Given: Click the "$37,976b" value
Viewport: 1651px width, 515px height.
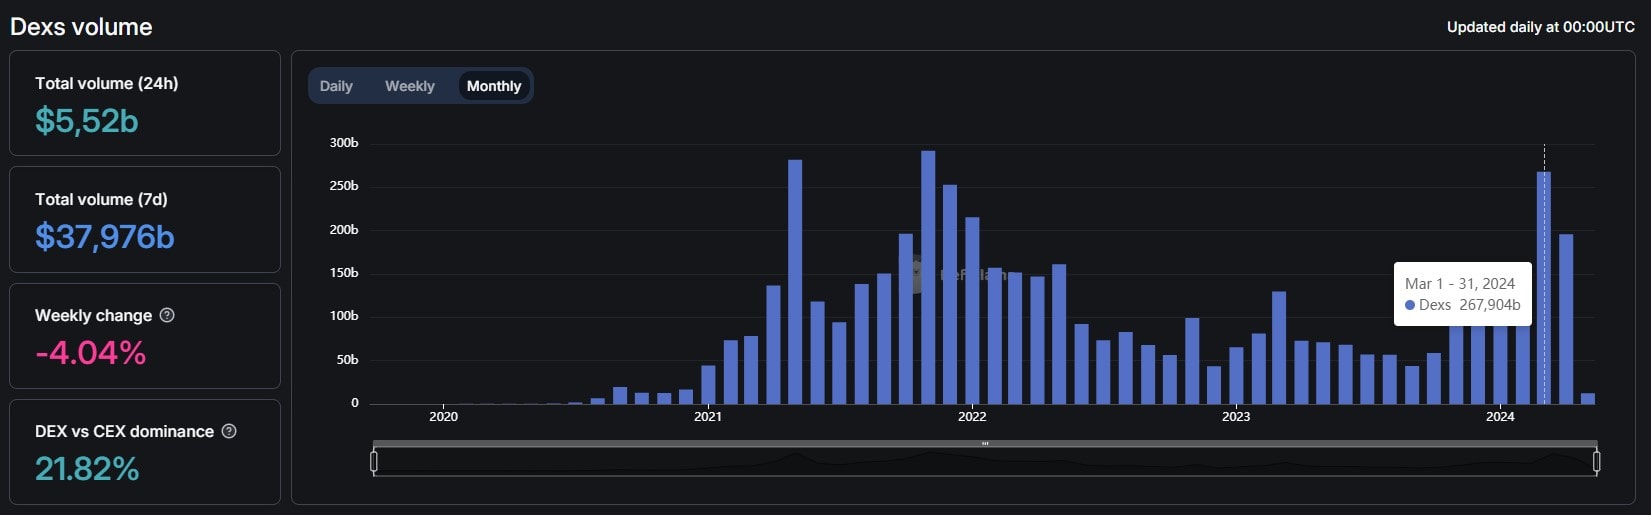Looking at the screenshot, I should coord(105,237).
